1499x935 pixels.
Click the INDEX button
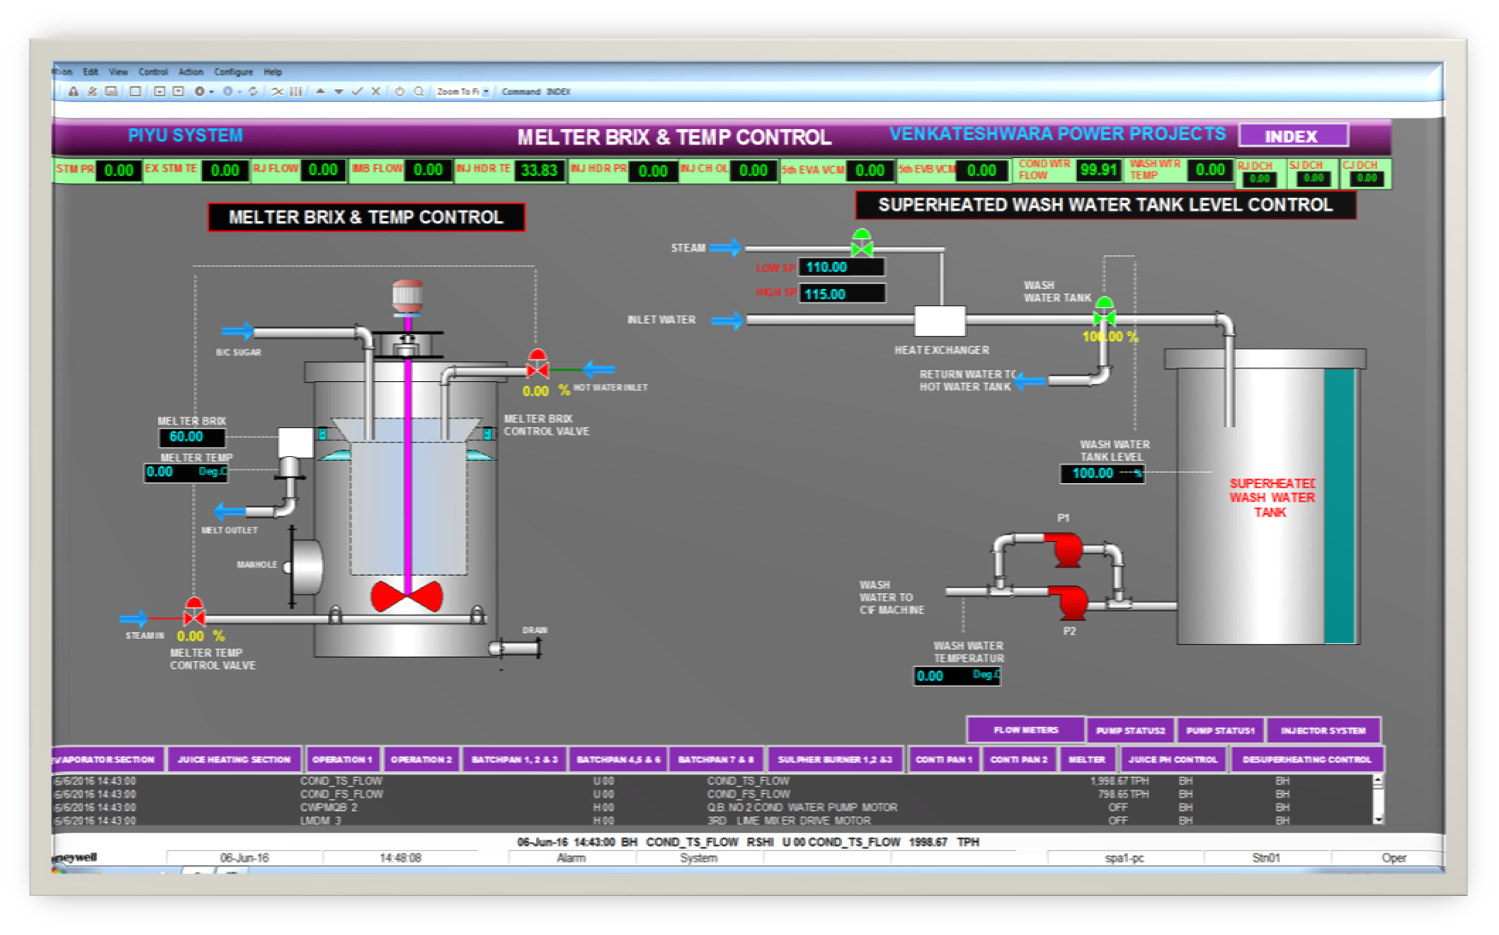[x=1293, y=136]
